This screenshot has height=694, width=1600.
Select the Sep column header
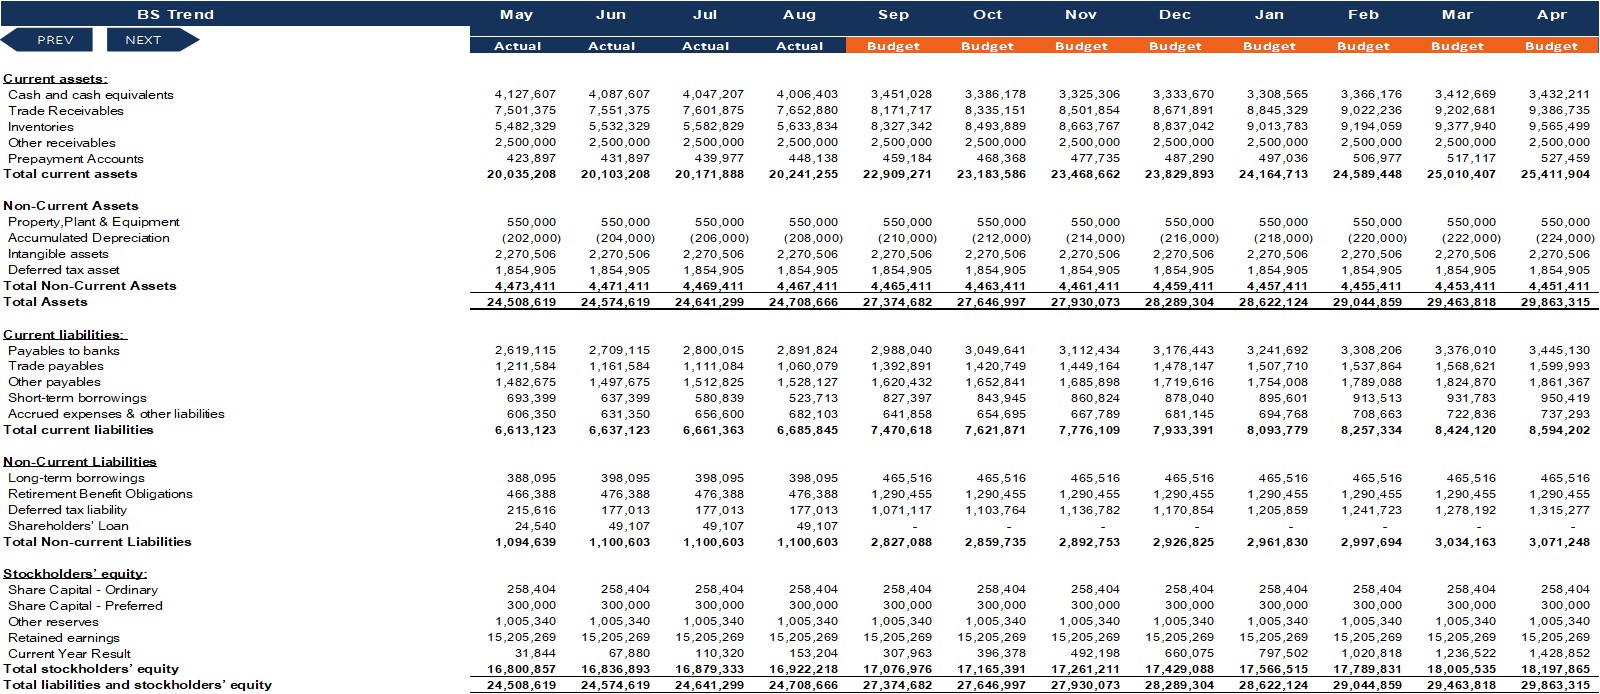[x=893, y=14]
